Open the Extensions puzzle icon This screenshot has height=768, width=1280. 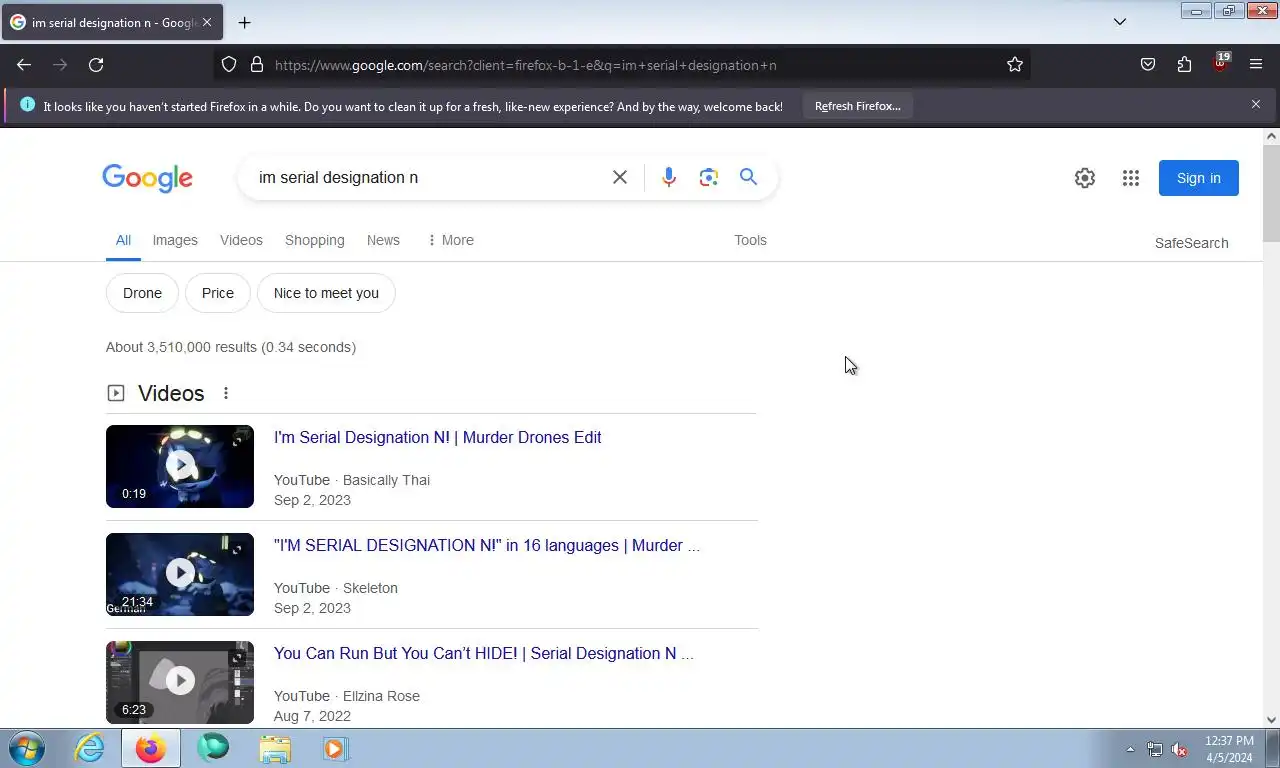point(1184,65)
